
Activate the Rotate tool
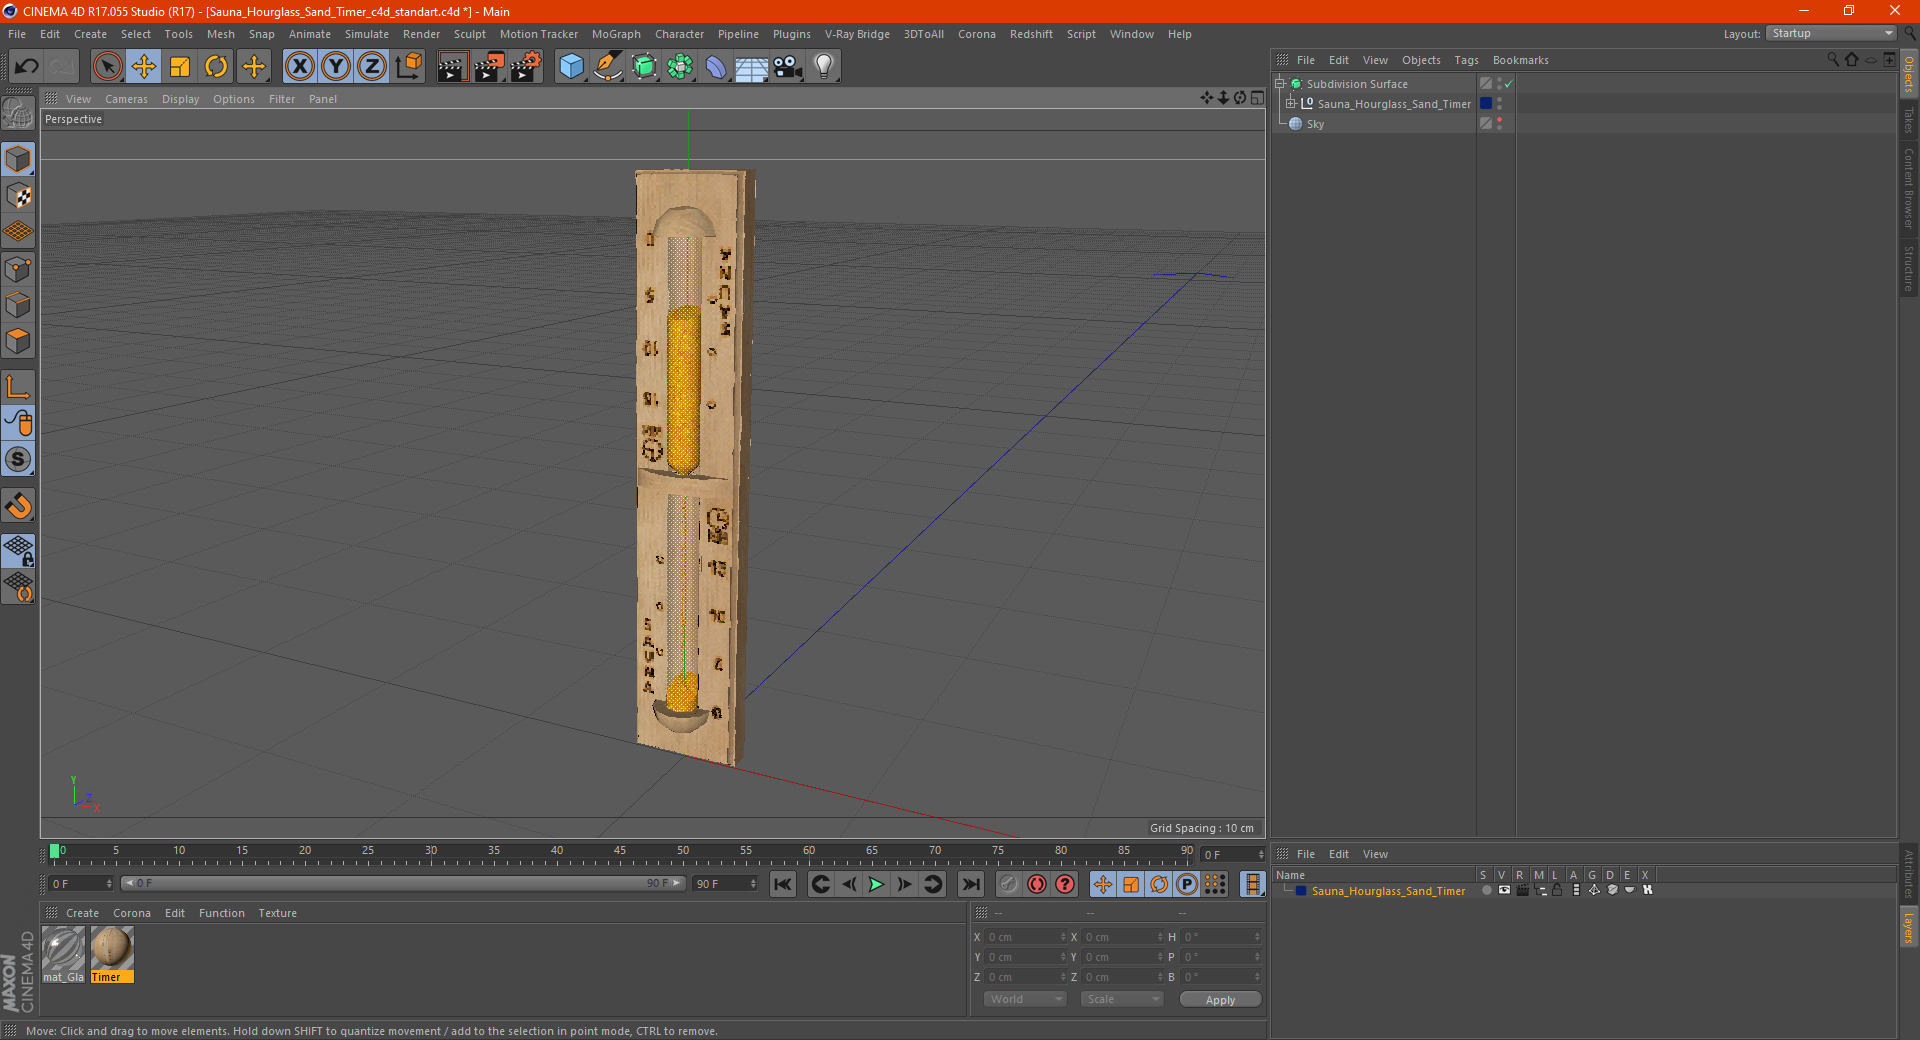(216, 67)
